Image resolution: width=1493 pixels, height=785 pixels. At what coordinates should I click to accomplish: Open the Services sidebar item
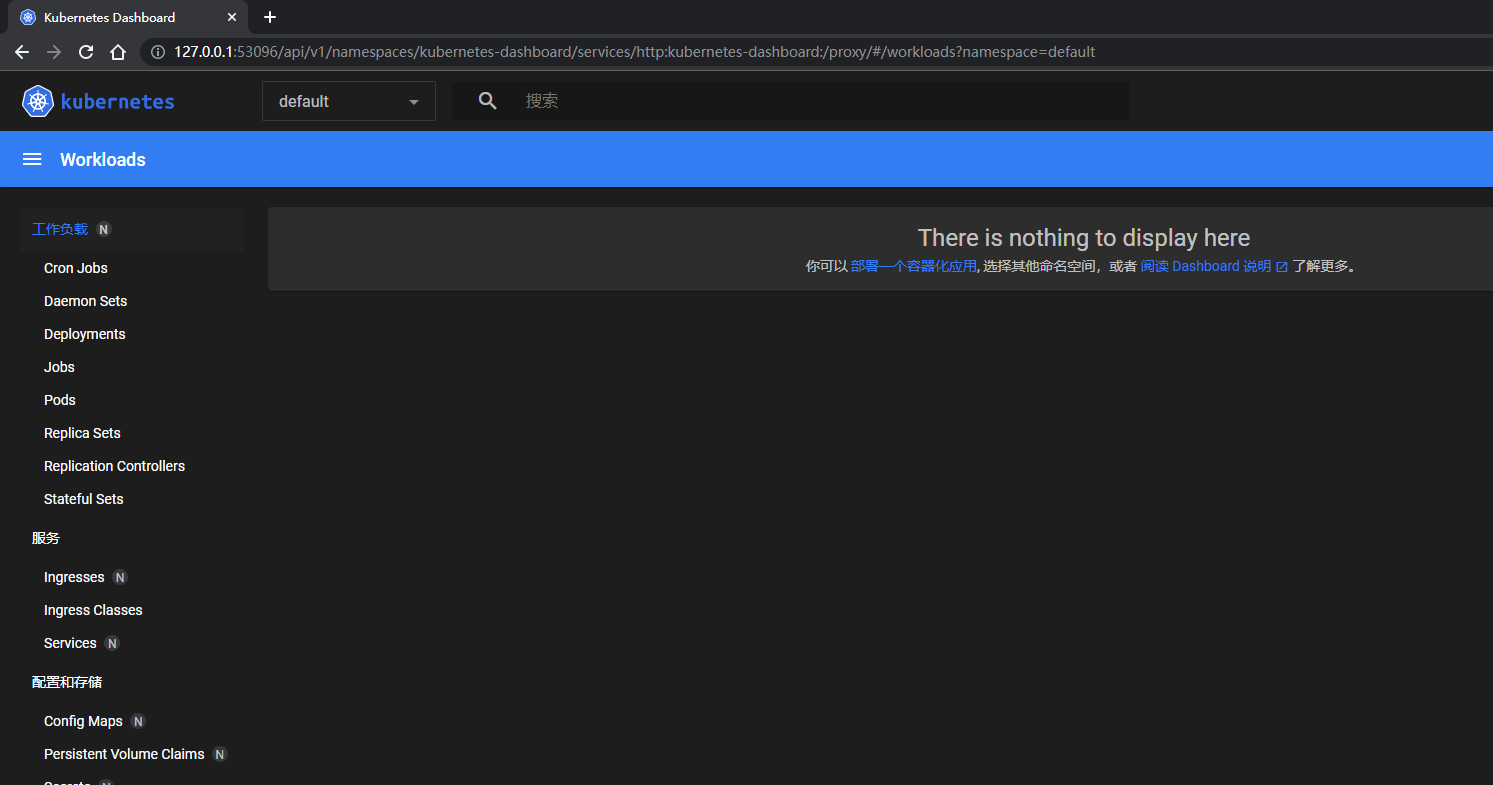click(70, 643)
